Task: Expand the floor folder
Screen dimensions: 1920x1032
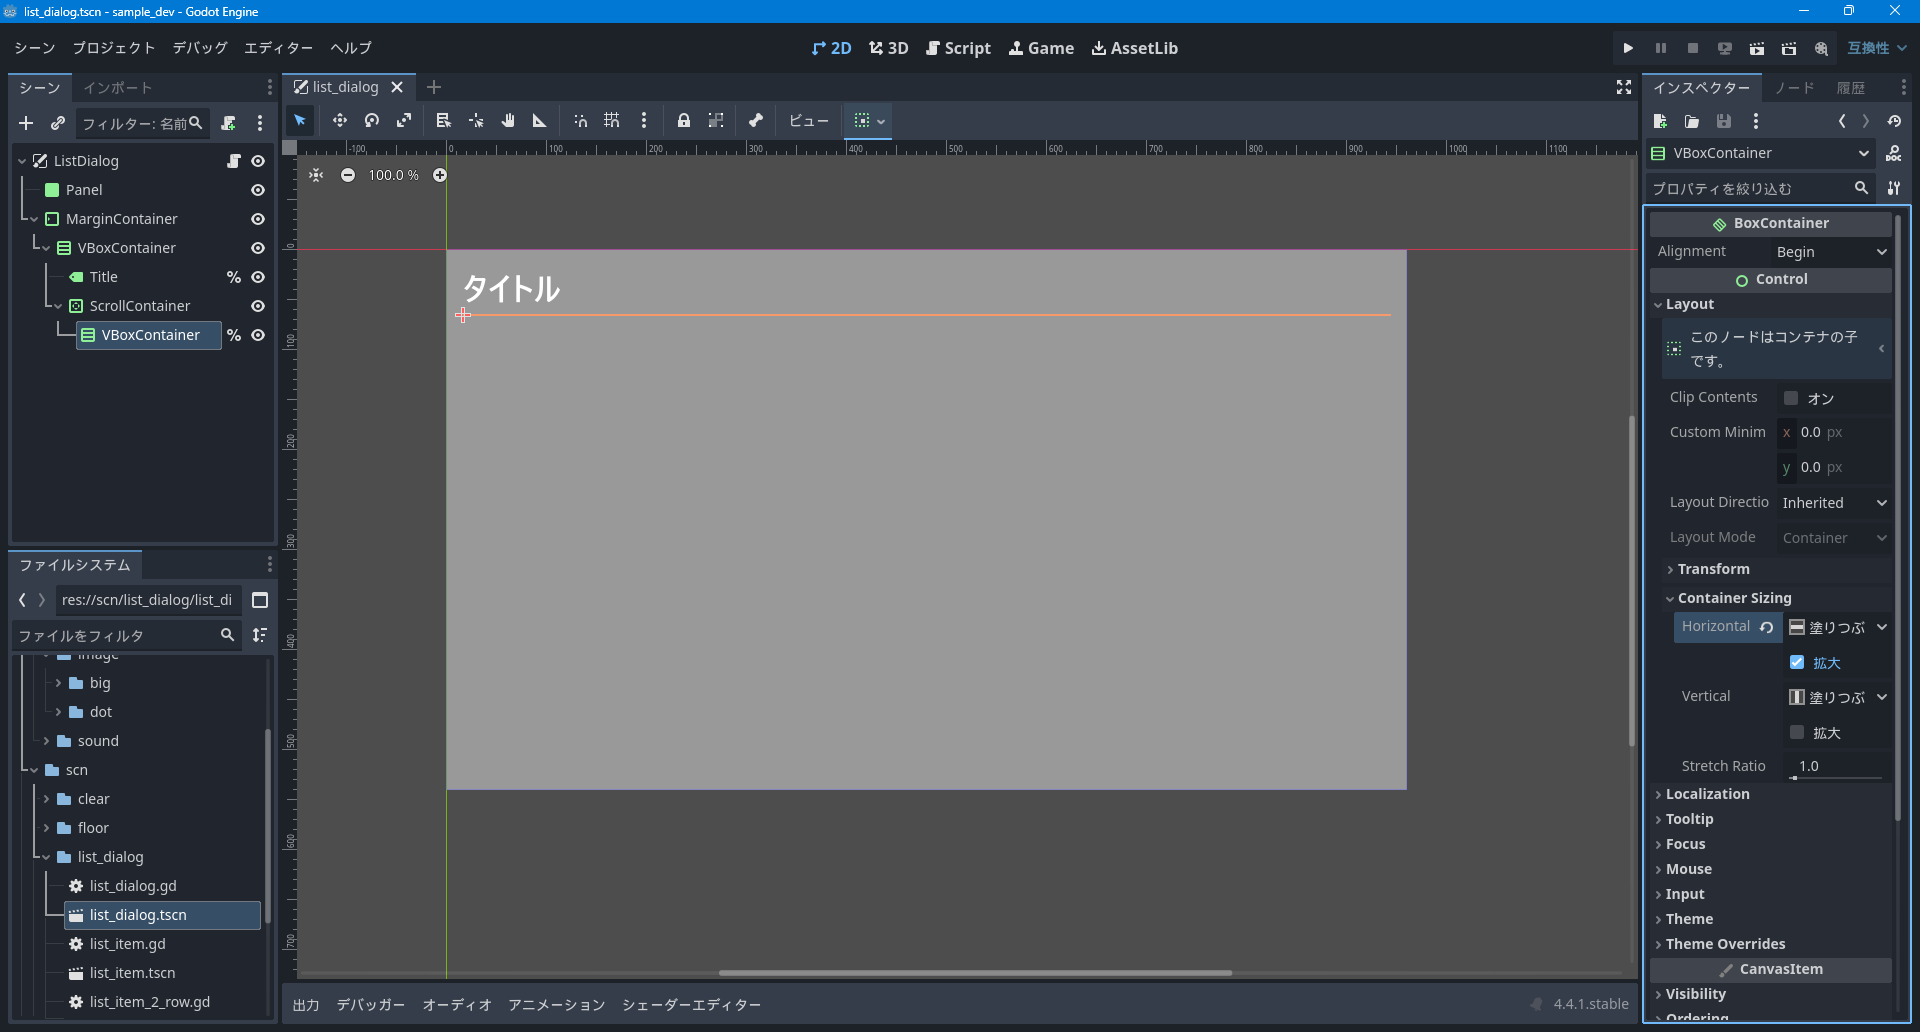Action: 47,828
